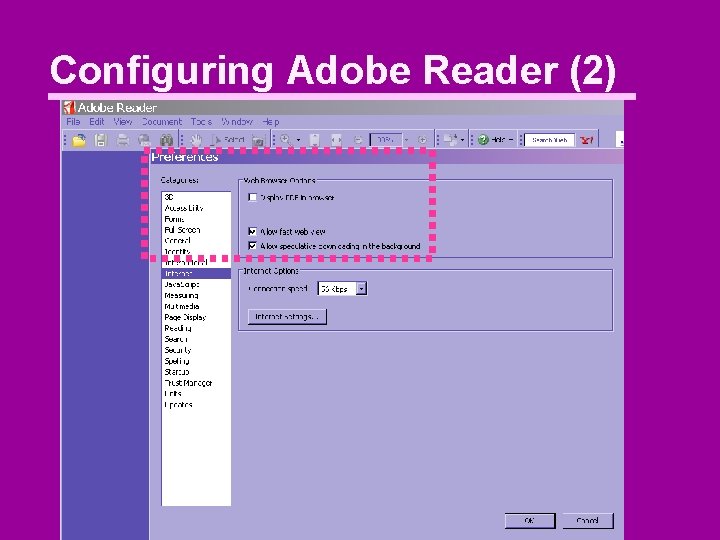Click the green Help question icon
Viewport: 720px width, 540px height.
coord(483,140)
